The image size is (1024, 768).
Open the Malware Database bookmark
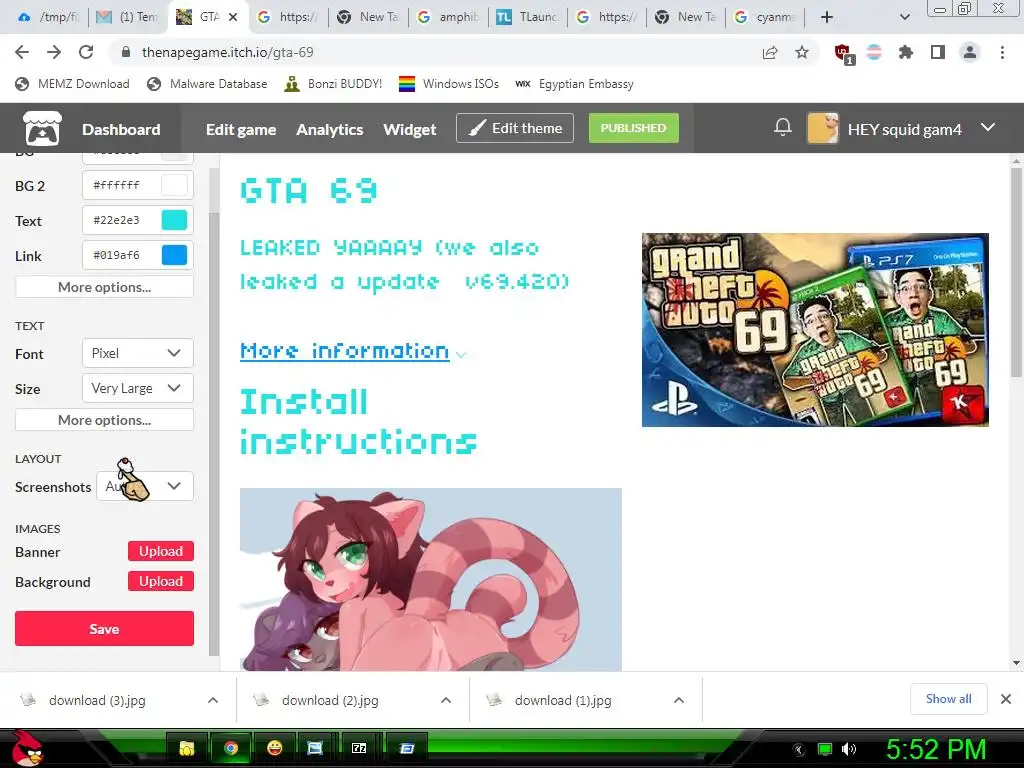[208, 84]
